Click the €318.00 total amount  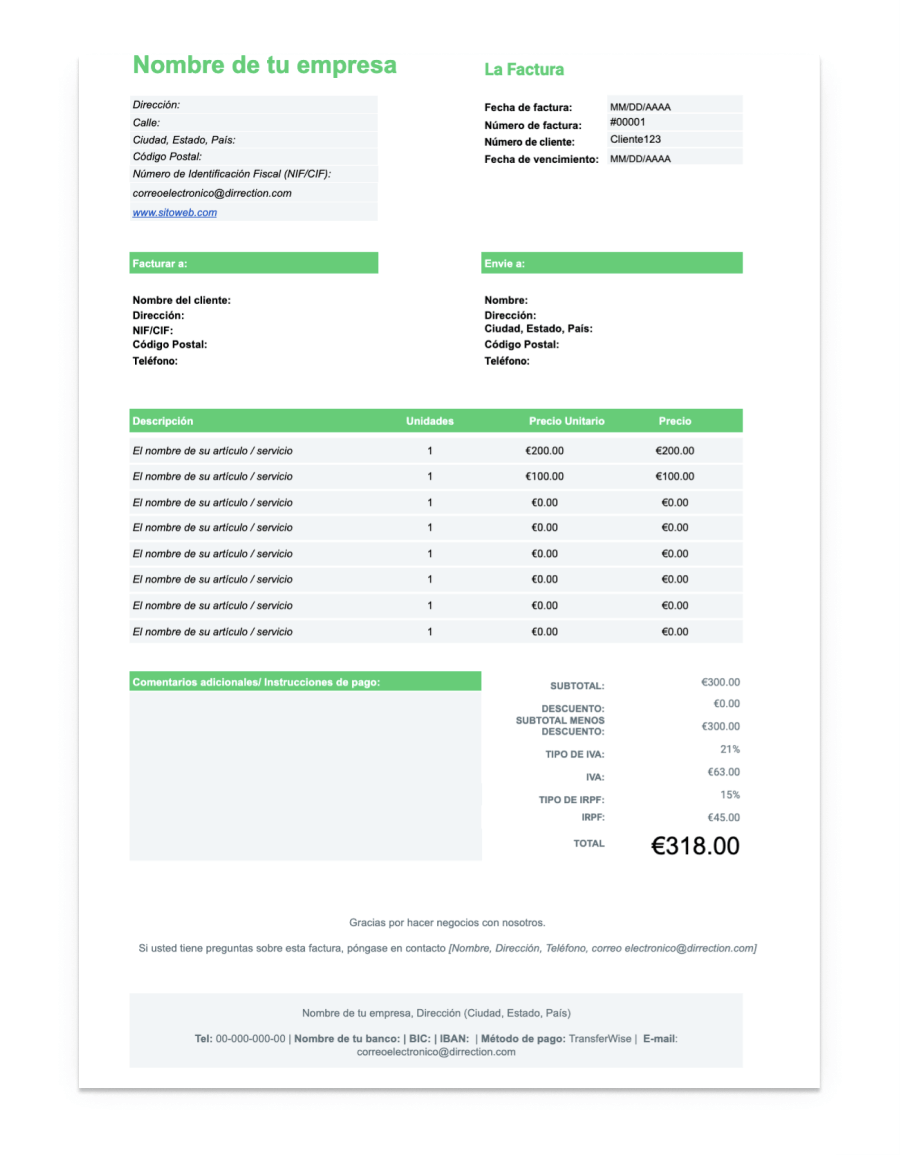[695, 846]
